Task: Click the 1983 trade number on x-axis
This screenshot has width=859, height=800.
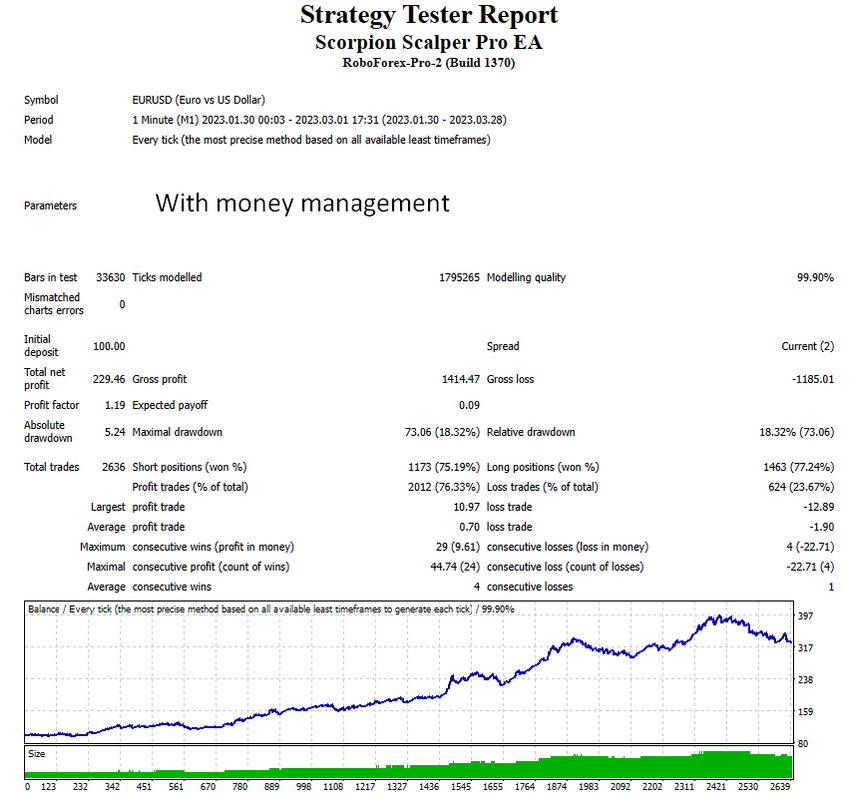Action: click(x=588, y=787)
